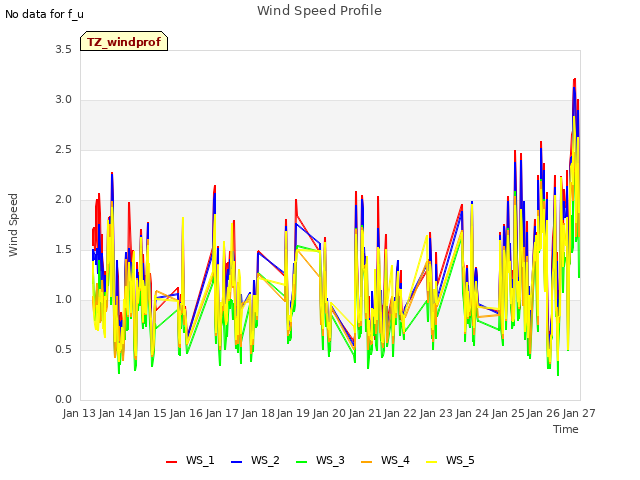Image resolution: width=640 pixels, height=480 pixels.
Task: Click the green WS_3 legend marker
Action: [301, 462]
